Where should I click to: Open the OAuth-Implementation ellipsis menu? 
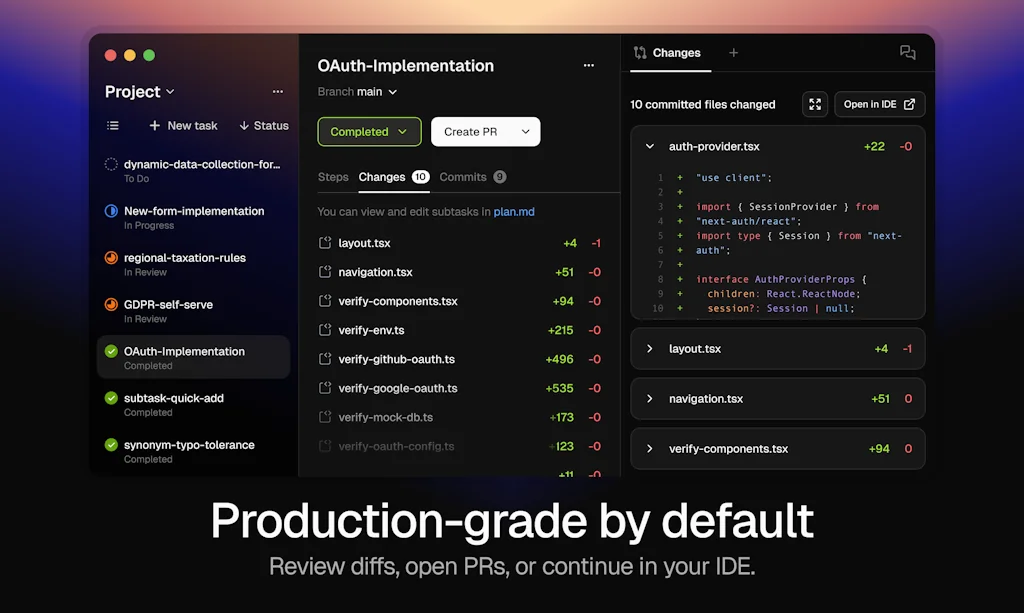click(588, 65)
